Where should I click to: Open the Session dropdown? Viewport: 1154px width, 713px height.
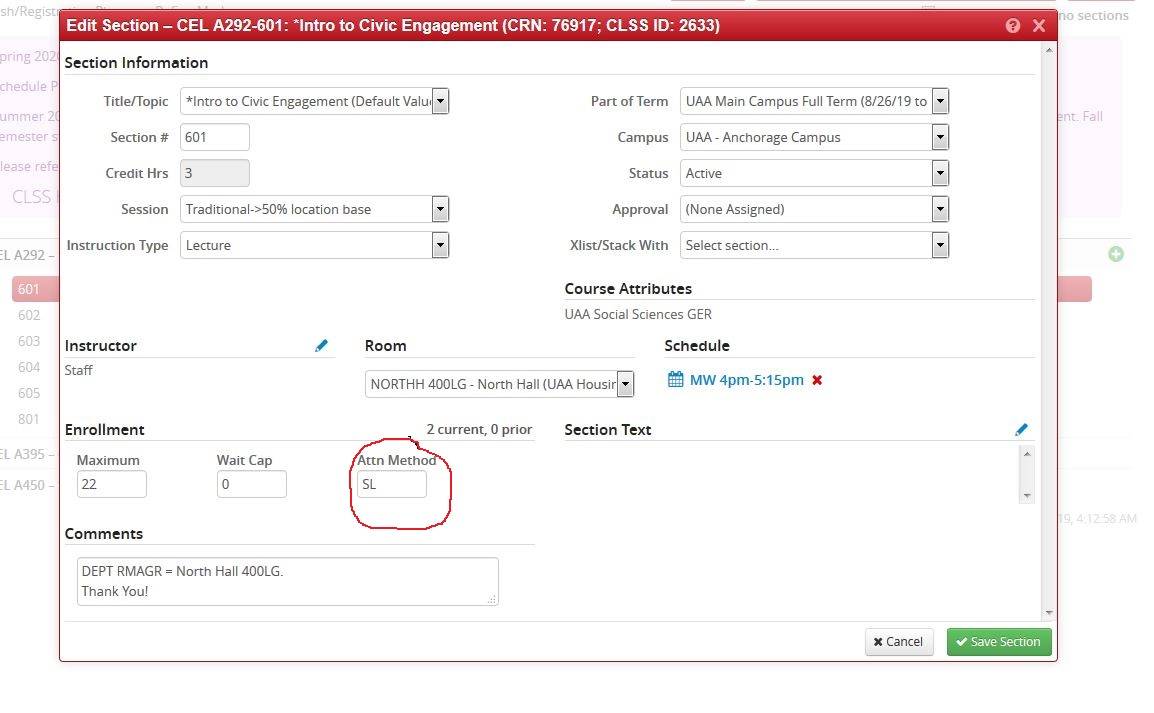click(440, 208)
